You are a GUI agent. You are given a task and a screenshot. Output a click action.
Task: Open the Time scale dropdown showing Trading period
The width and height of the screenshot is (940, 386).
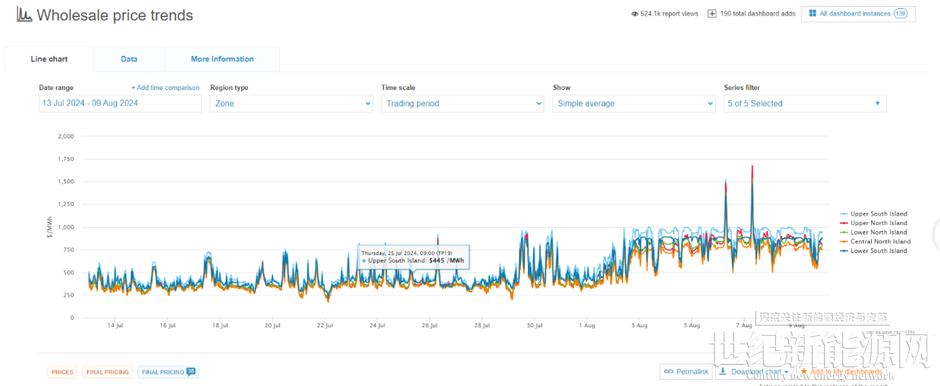pos(463,104)
